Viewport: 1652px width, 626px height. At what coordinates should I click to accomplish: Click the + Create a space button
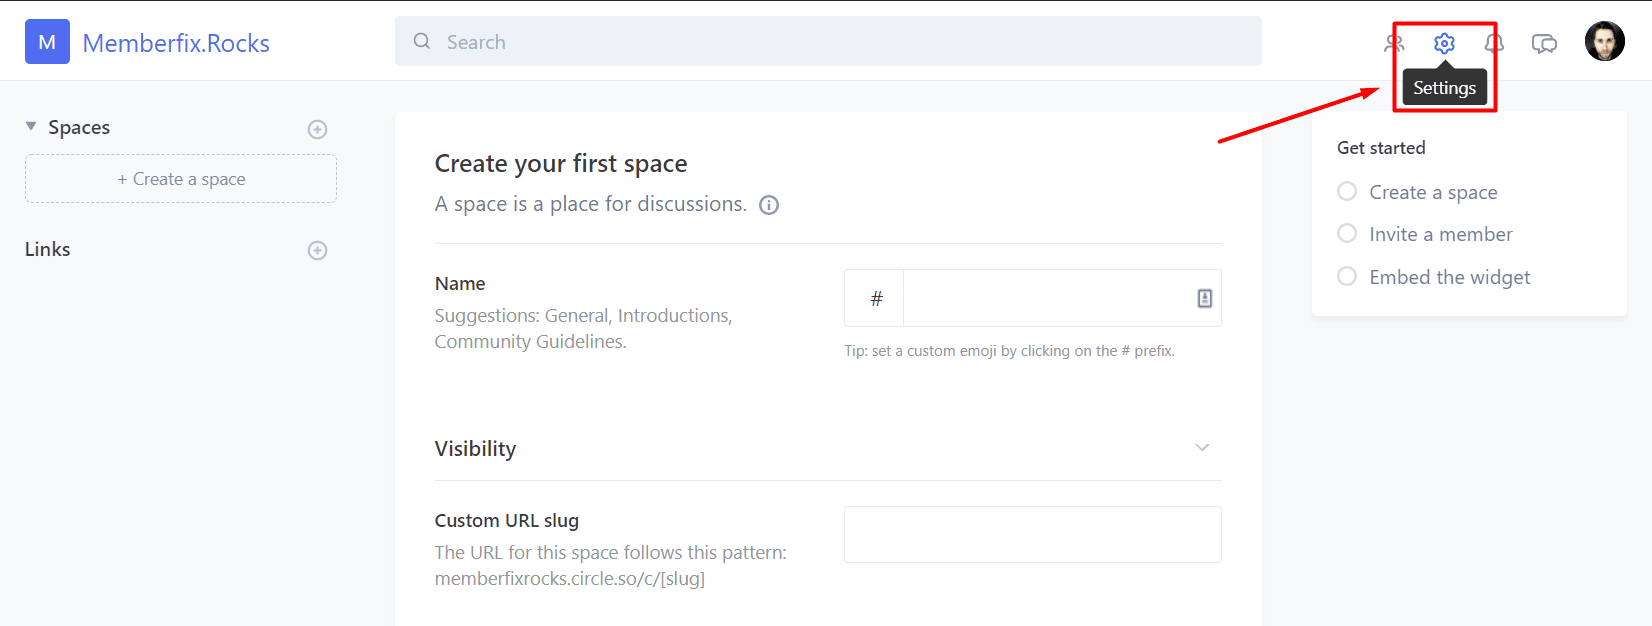pyautogui.click(x=181, y=179)
